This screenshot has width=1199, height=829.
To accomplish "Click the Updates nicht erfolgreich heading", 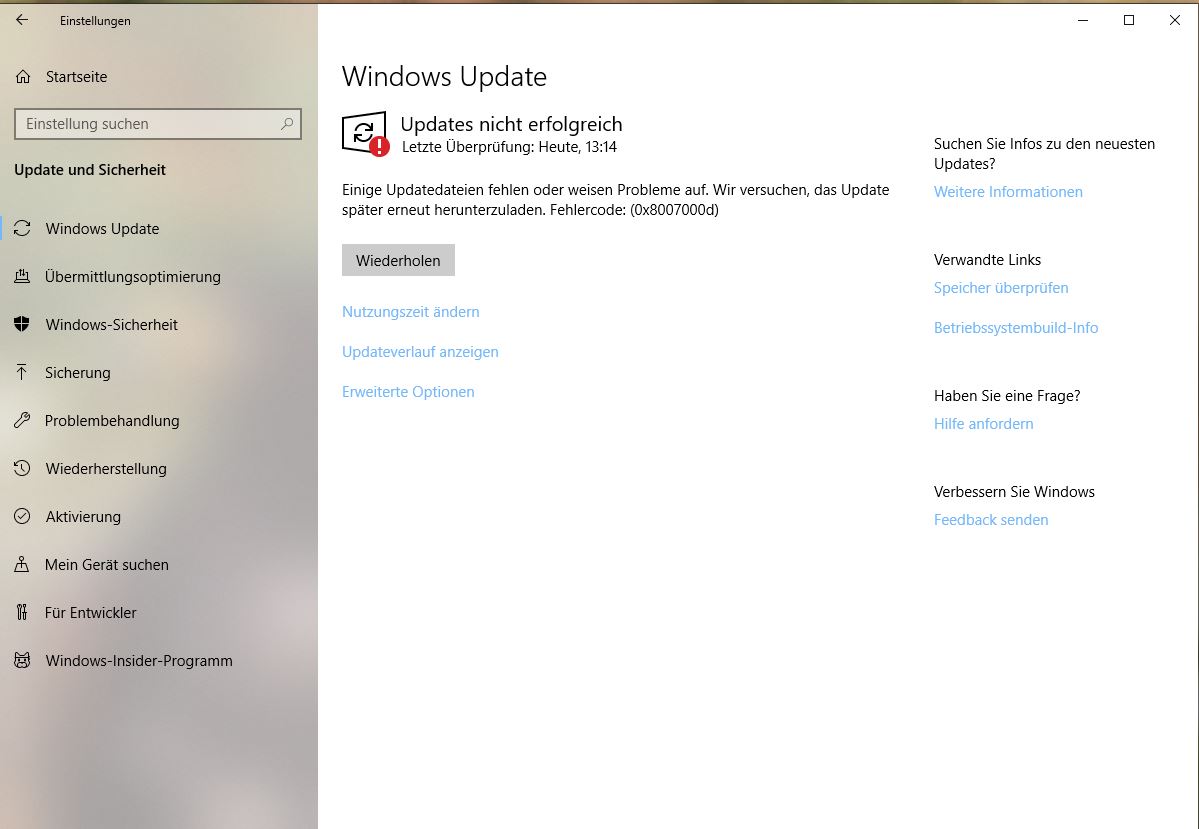I will coord(512,124).
